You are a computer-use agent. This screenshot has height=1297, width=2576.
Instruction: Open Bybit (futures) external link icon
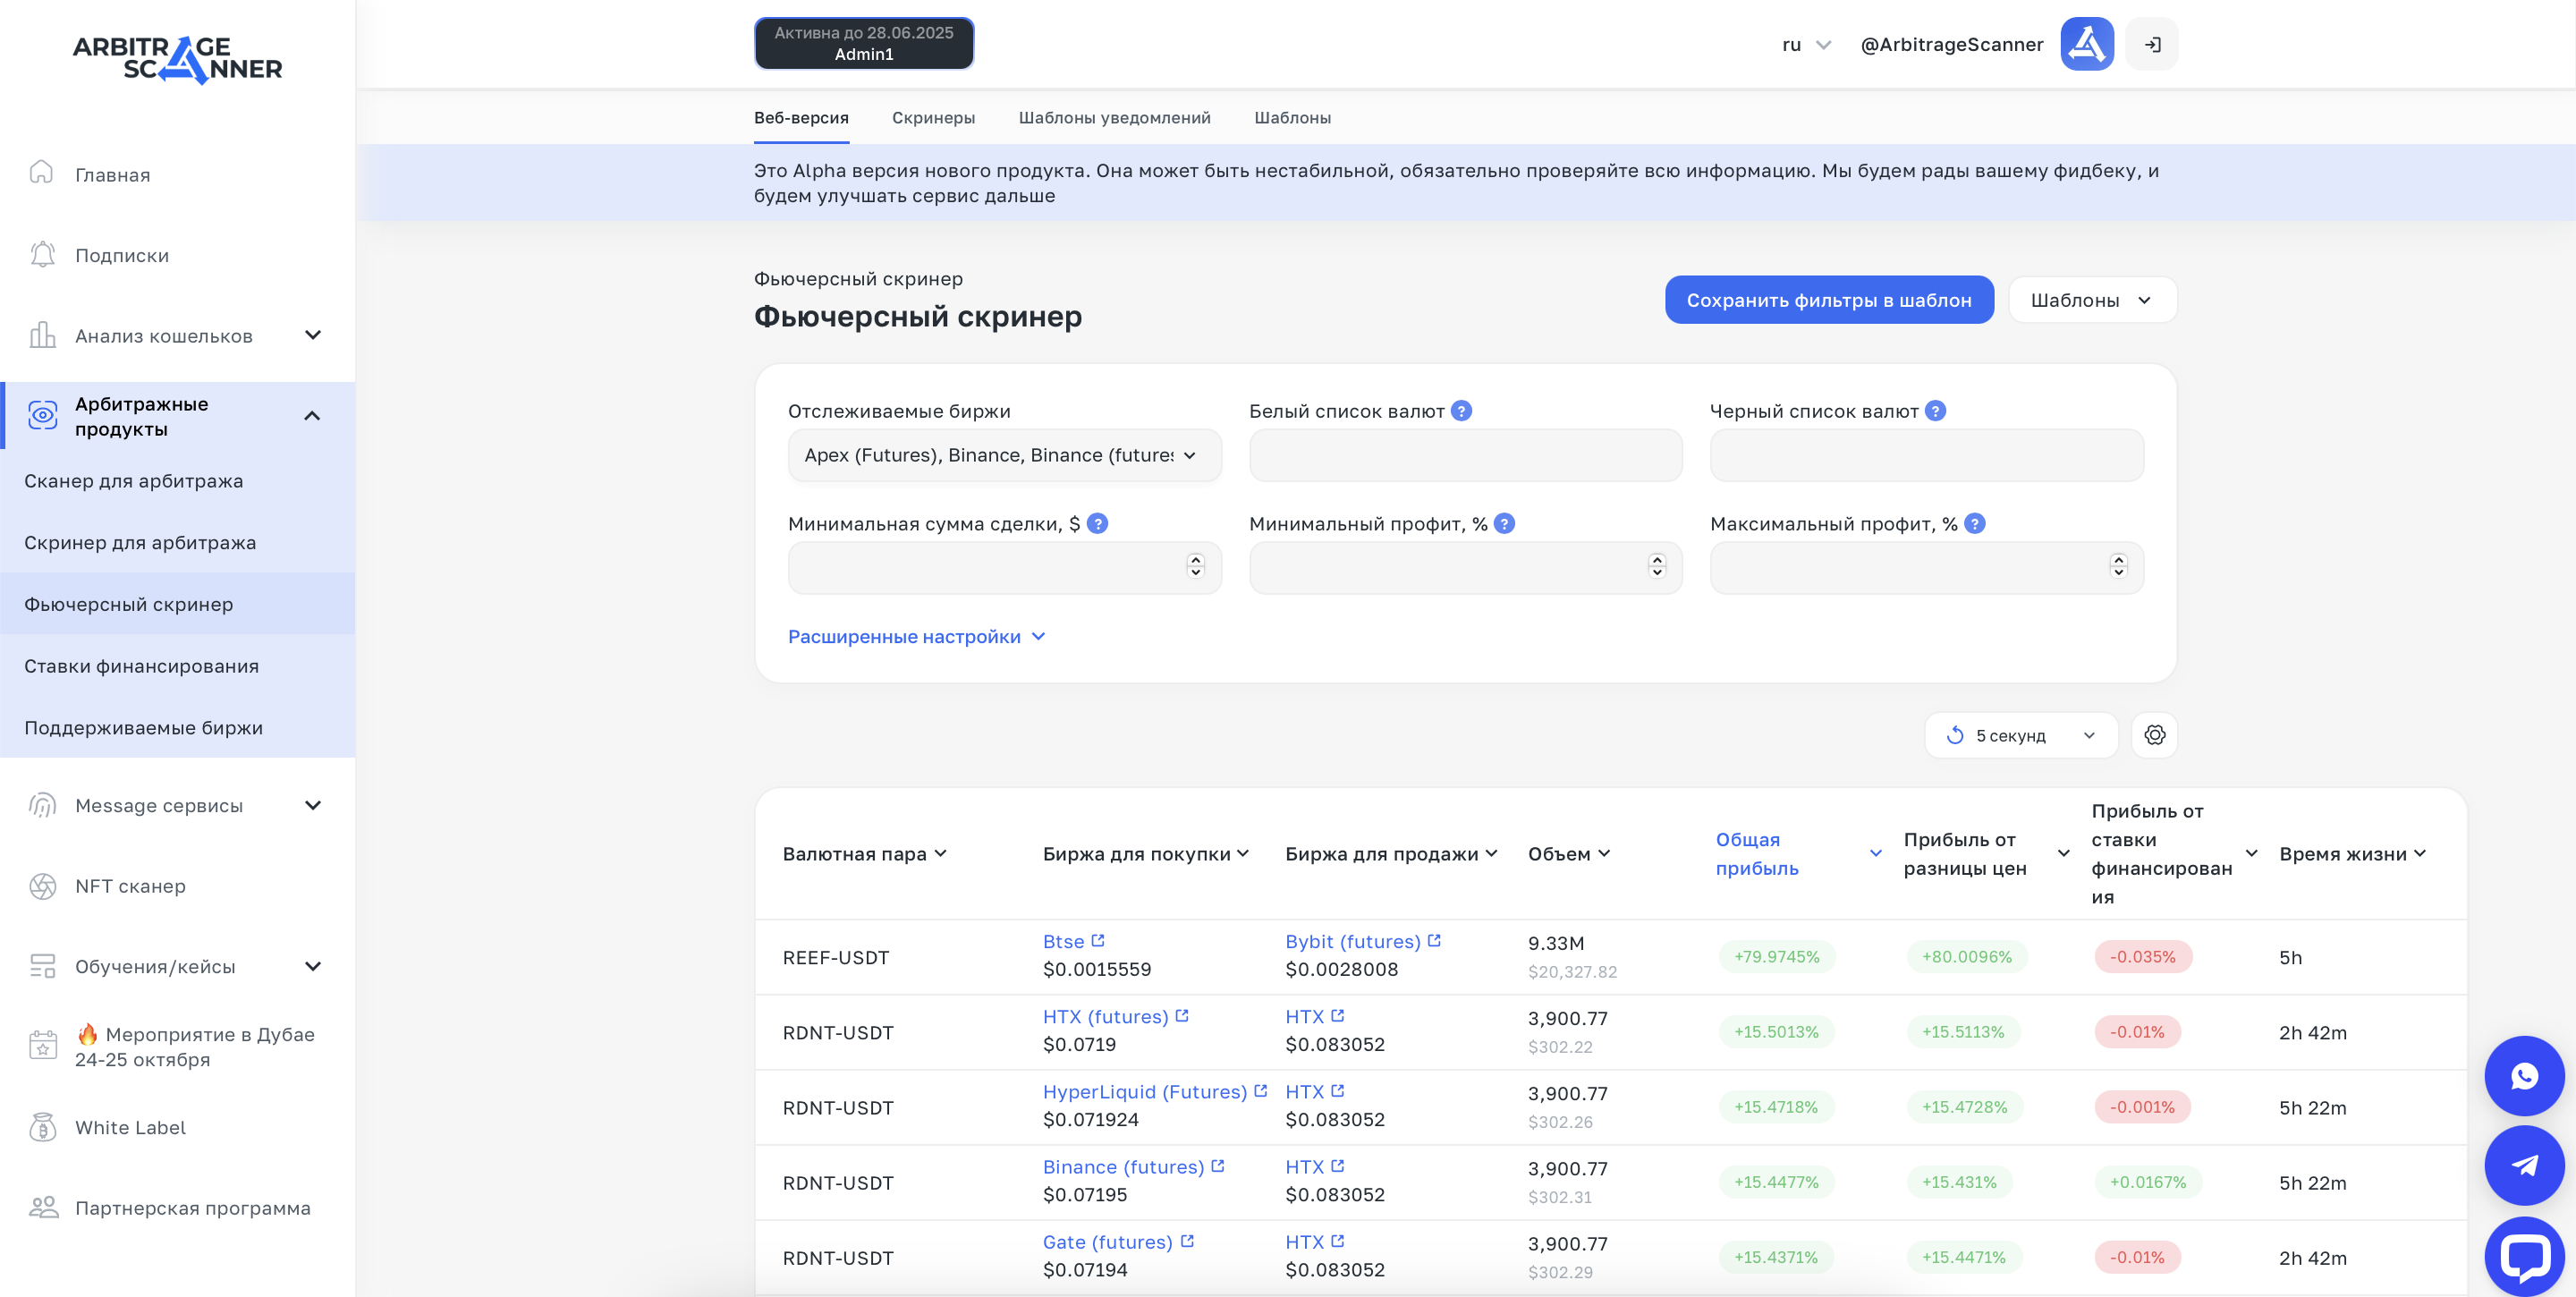pyautogui.click(x=1434, y=941)
